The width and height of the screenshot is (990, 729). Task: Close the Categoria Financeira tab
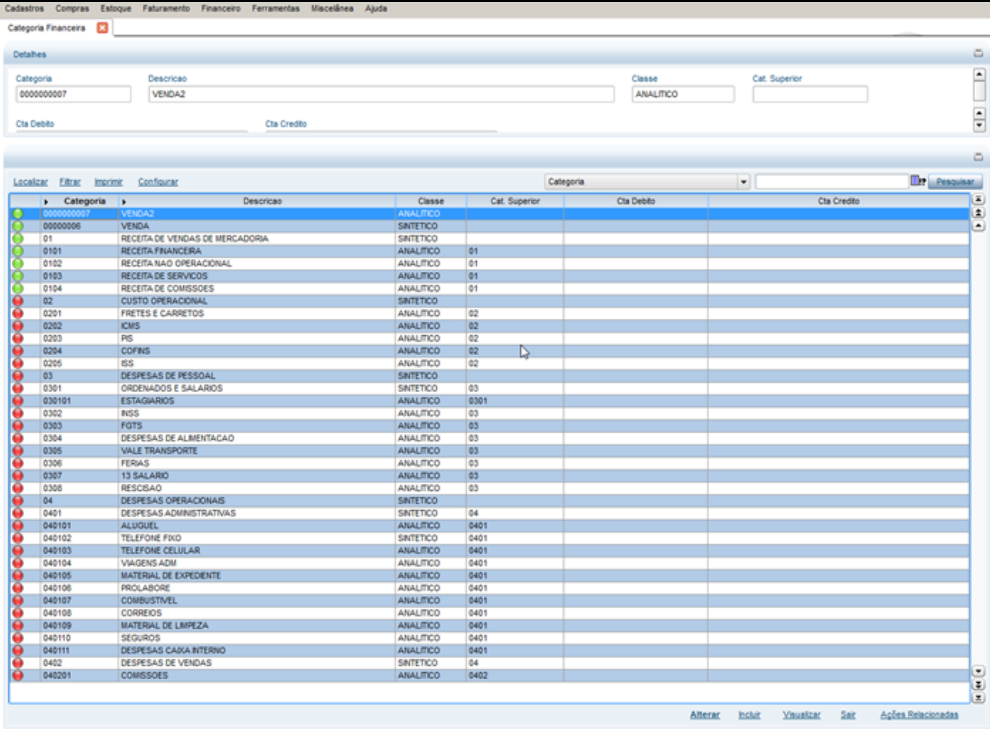102,28
